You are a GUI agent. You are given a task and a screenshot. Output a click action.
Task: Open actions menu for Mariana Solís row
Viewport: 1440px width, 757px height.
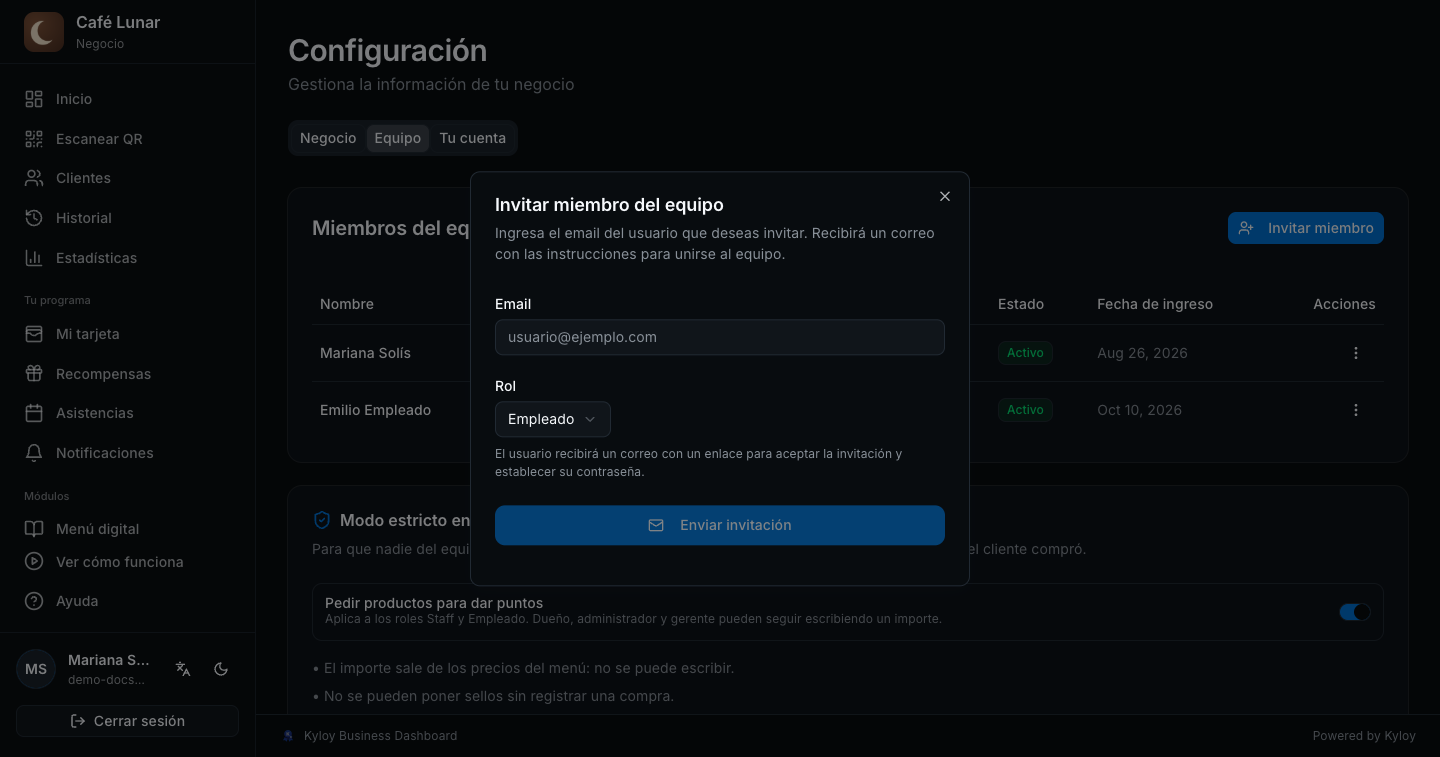(x=1356, y=353)
